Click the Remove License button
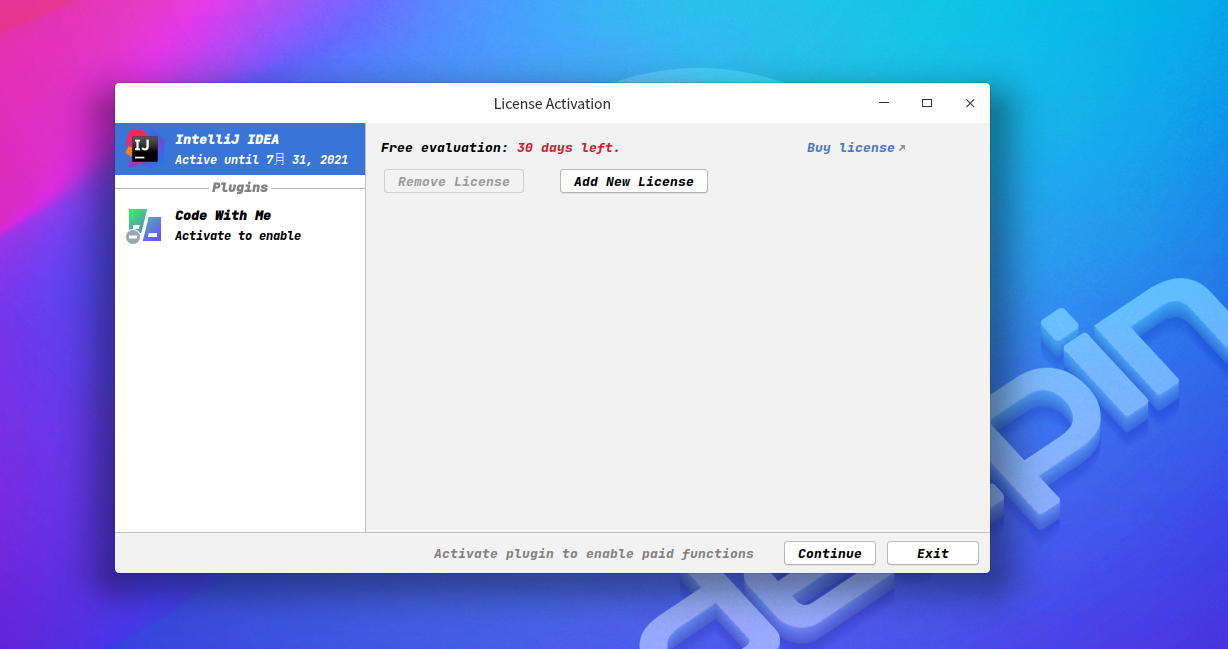The height and width of the screenshot is (649, 1228). coord(454,181)
